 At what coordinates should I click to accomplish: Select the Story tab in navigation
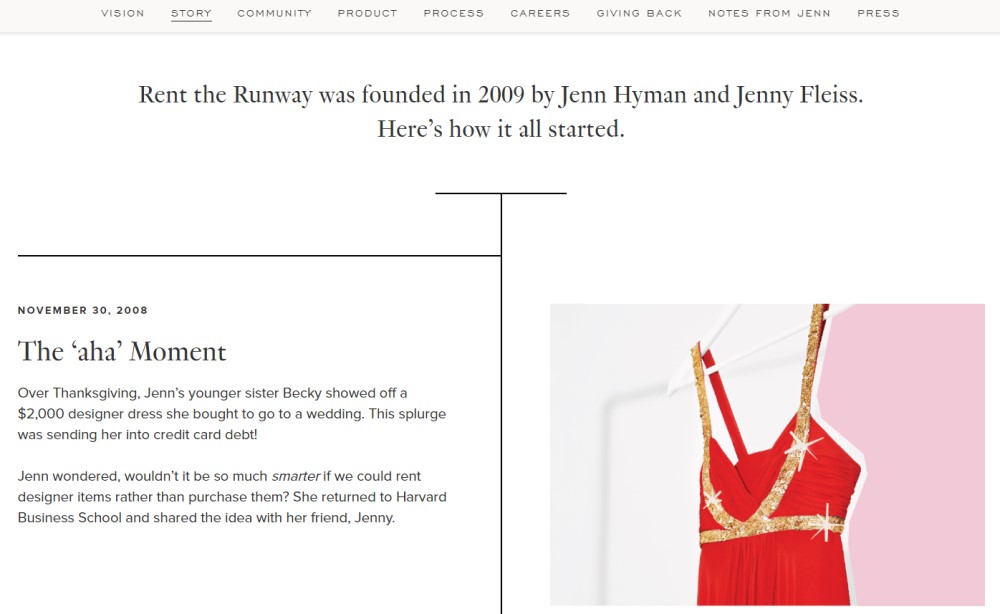click(x=191, y=14)
